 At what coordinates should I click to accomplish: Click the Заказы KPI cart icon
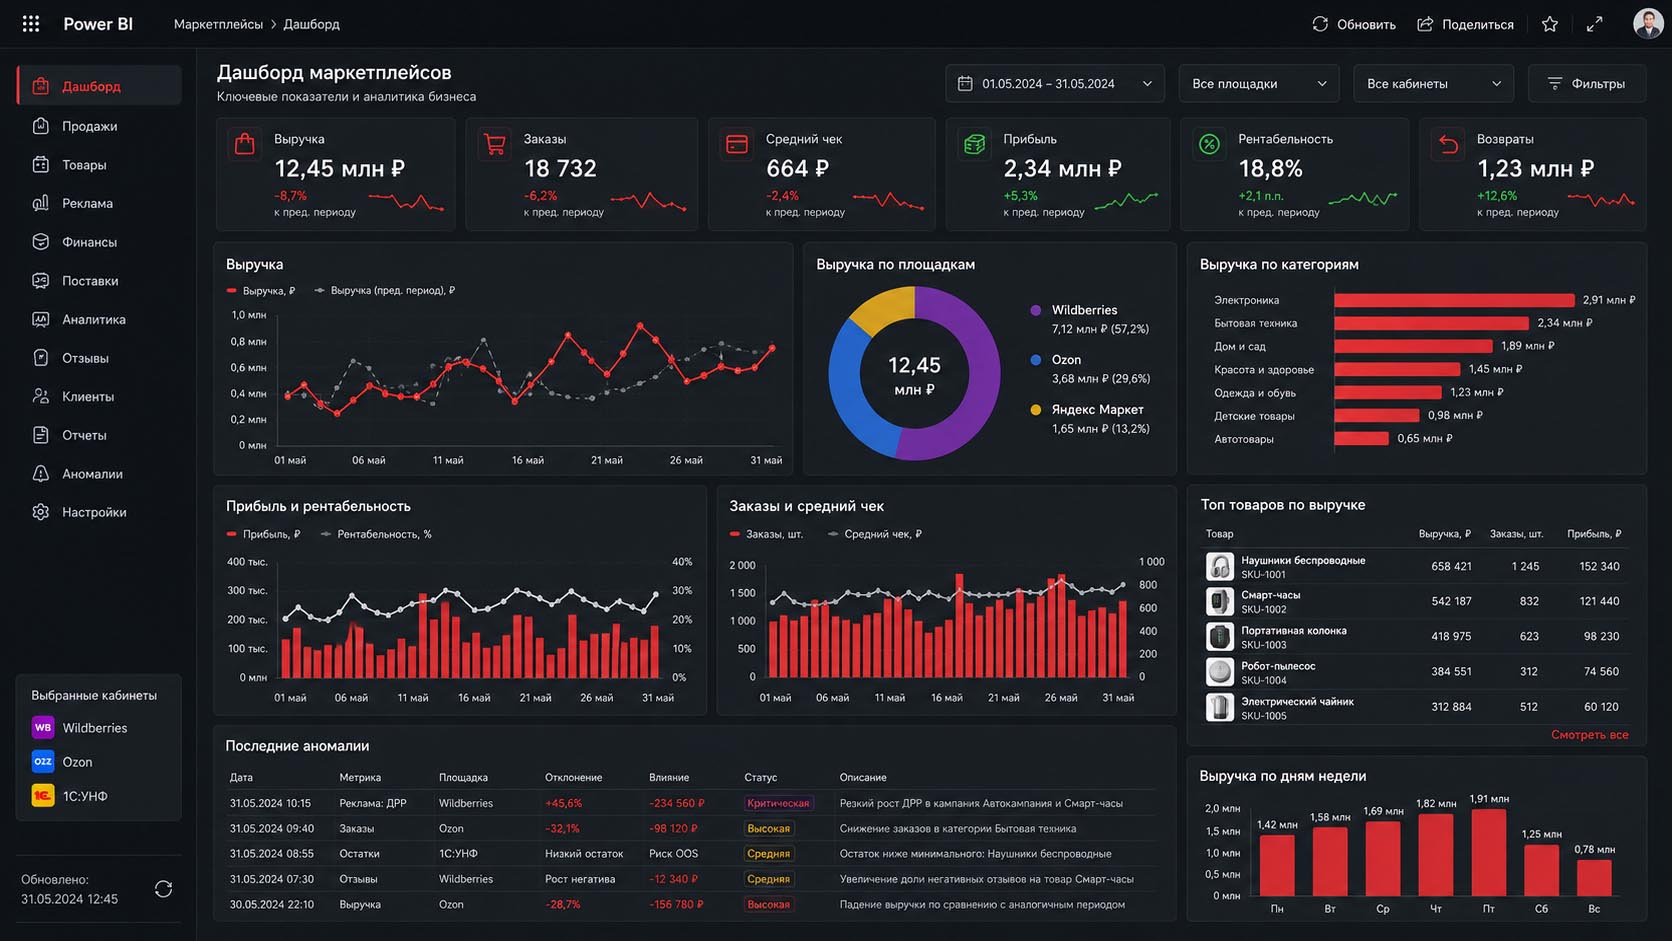494,144
